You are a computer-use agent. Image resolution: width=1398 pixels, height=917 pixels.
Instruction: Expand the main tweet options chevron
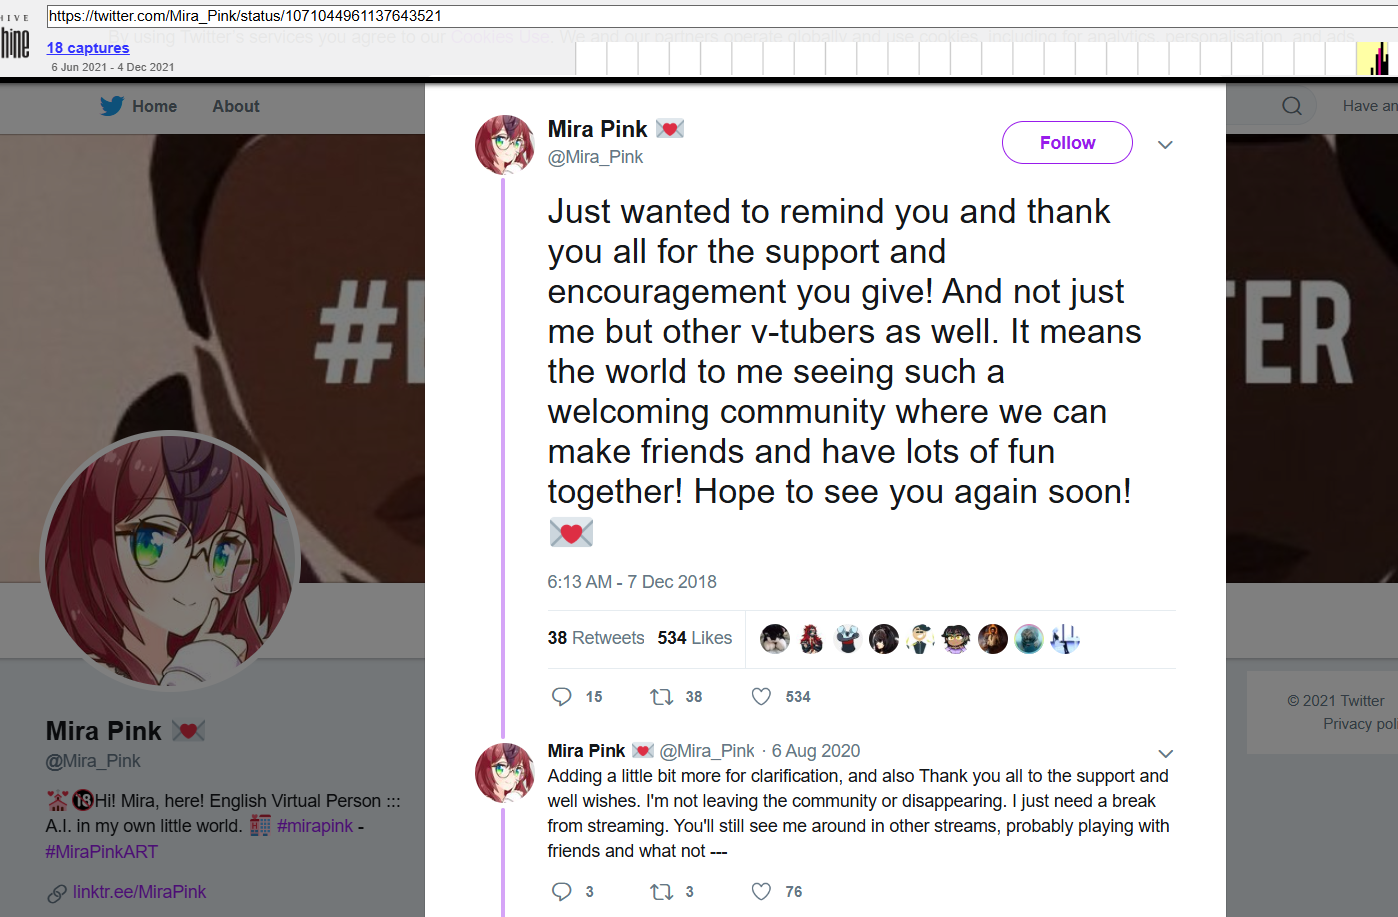(1165, 145)
